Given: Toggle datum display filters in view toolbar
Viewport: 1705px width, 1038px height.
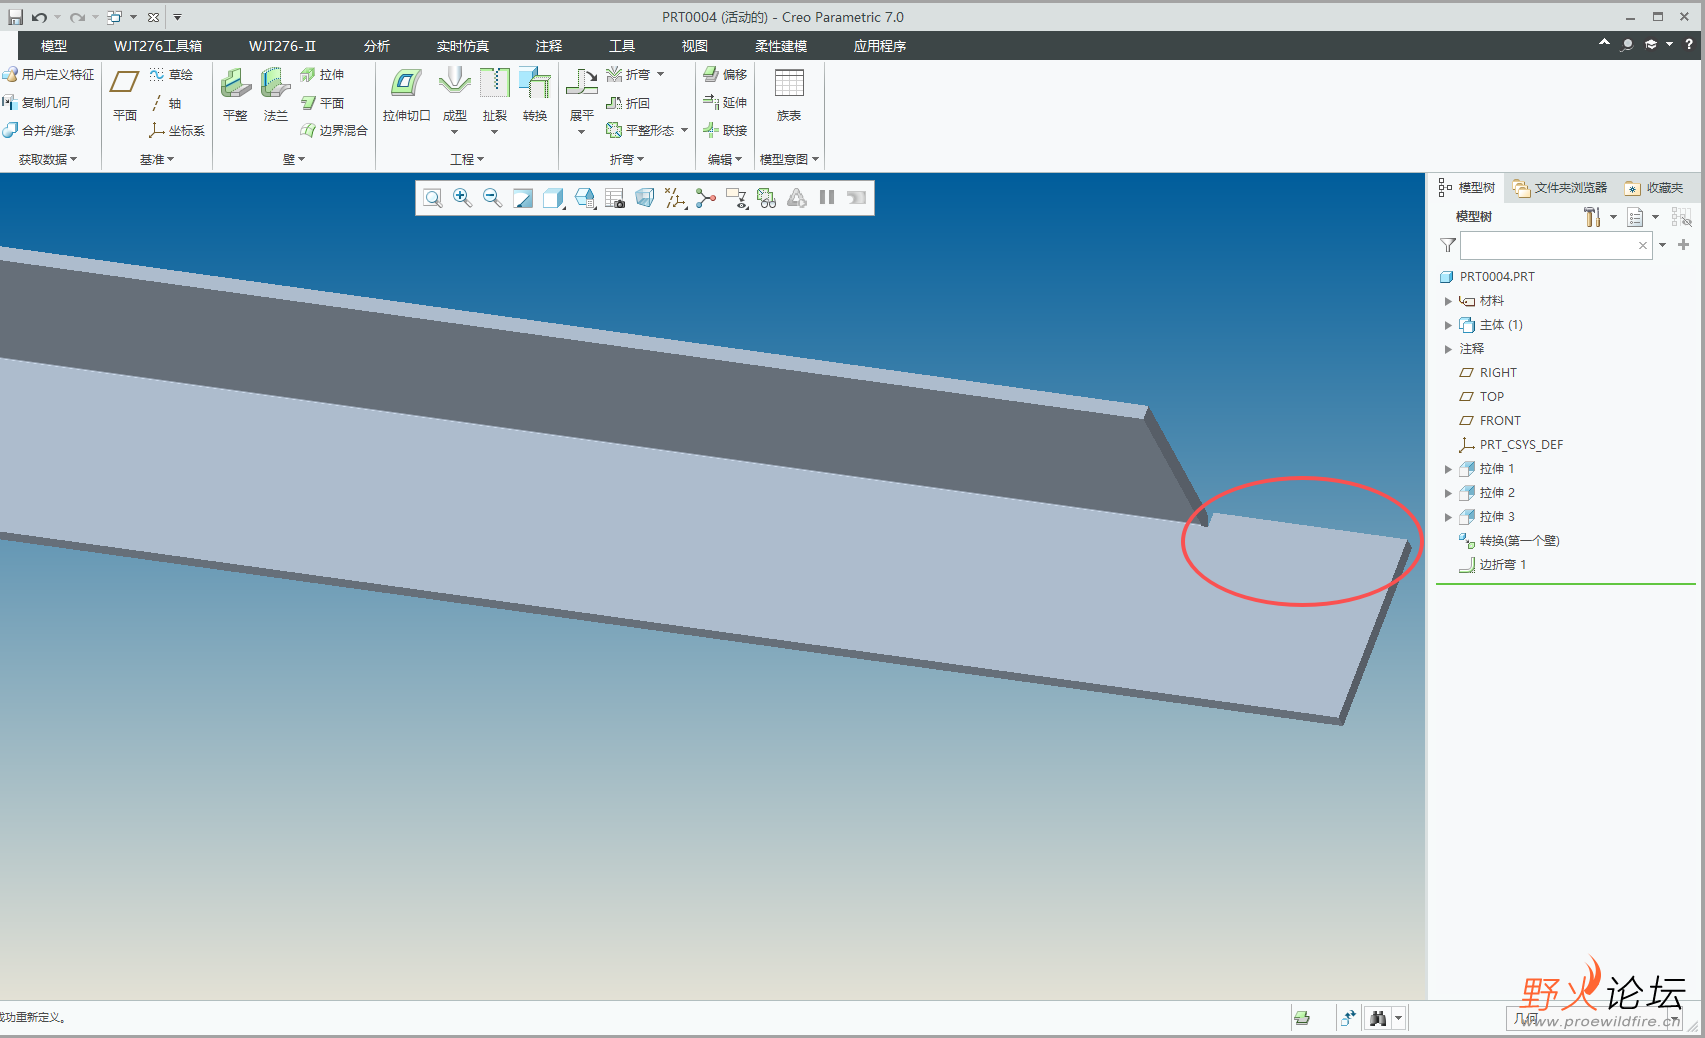Looking at the screenshot, I should 676,198.
